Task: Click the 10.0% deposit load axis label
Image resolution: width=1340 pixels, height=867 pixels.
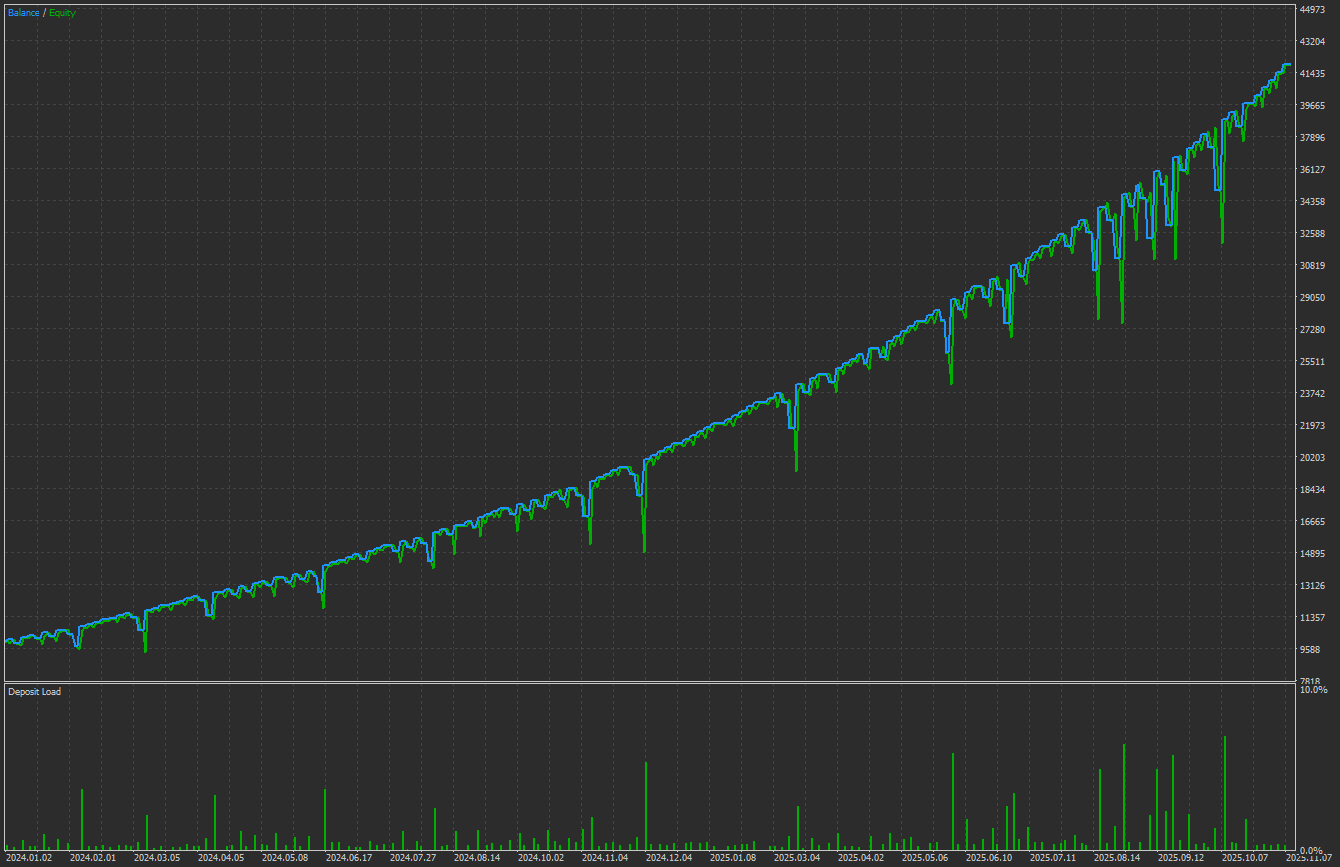Action: coord(1313,690)
